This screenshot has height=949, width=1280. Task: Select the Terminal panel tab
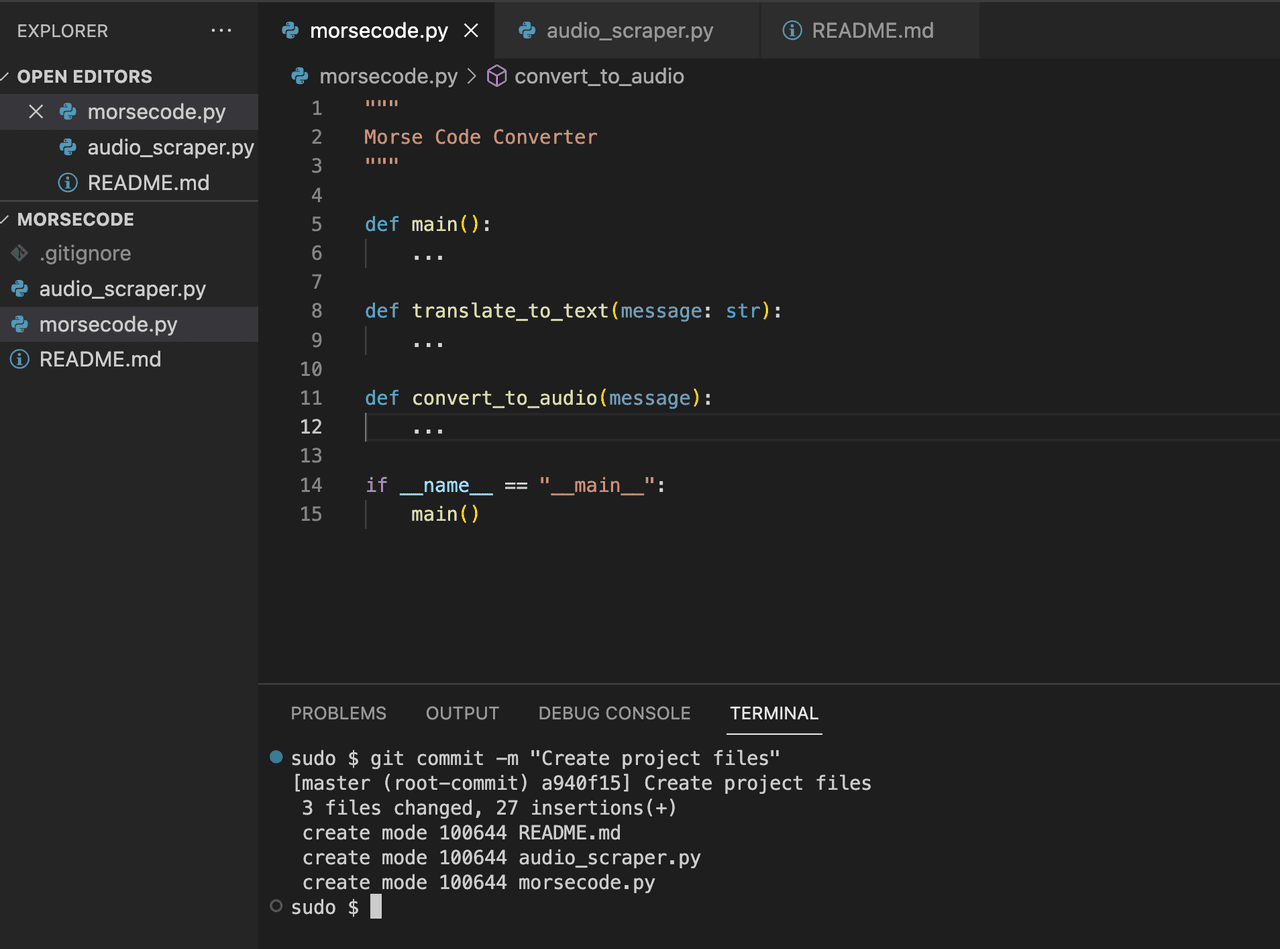[774, 713]
